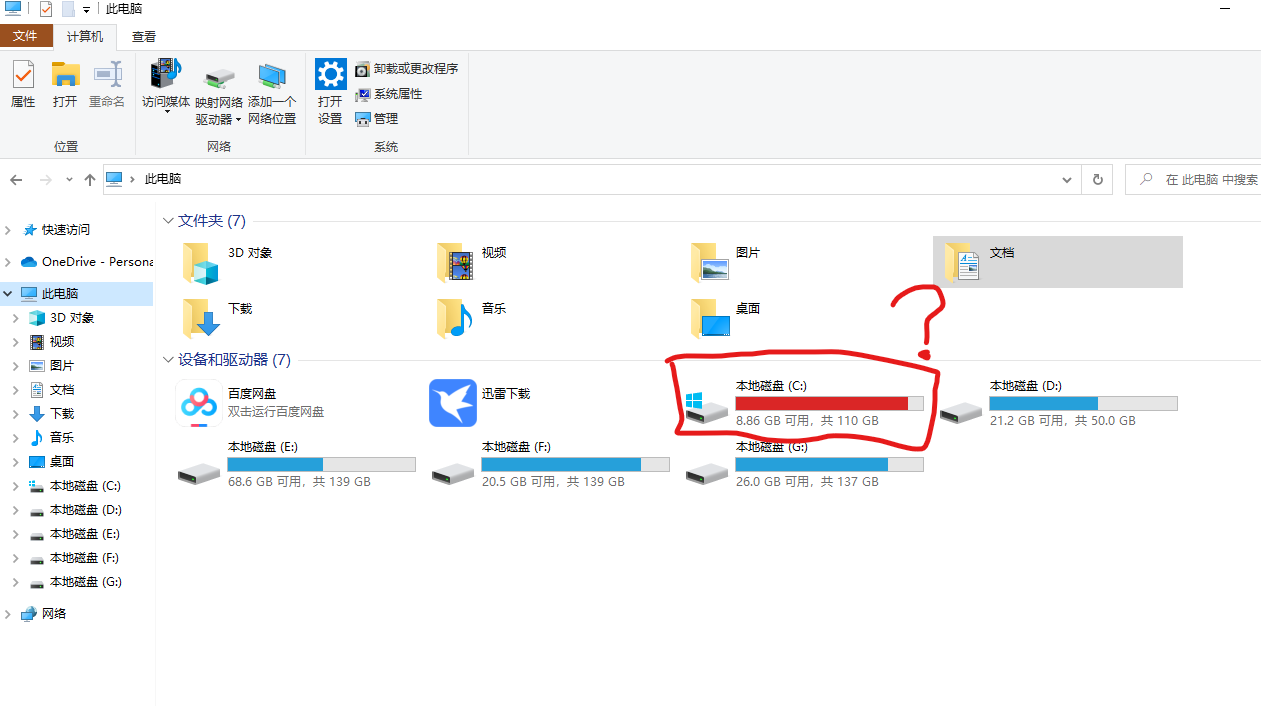1261x706 pixels.
Task: Click the Rename (重命名) ribbon icon
Action: pos(107,84)
